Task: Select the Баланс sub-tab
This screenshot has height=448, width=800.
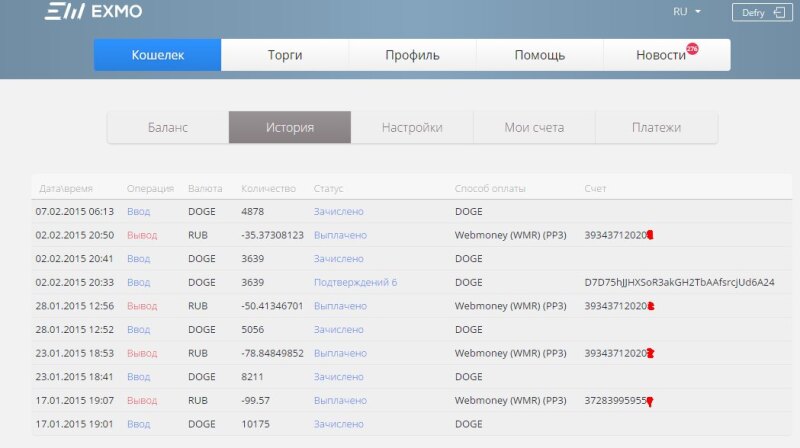Action: (x=168, y=128)
